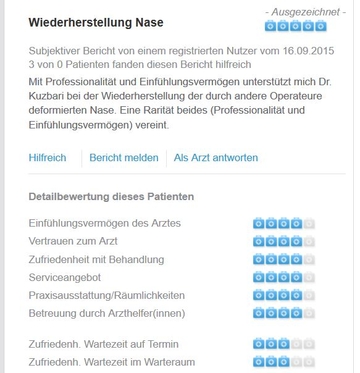Viewport: 360px width, 373px height.
Task: Click the grey fifth icon for Wartezeit im Warteraum
Action: tap(309, 362)
